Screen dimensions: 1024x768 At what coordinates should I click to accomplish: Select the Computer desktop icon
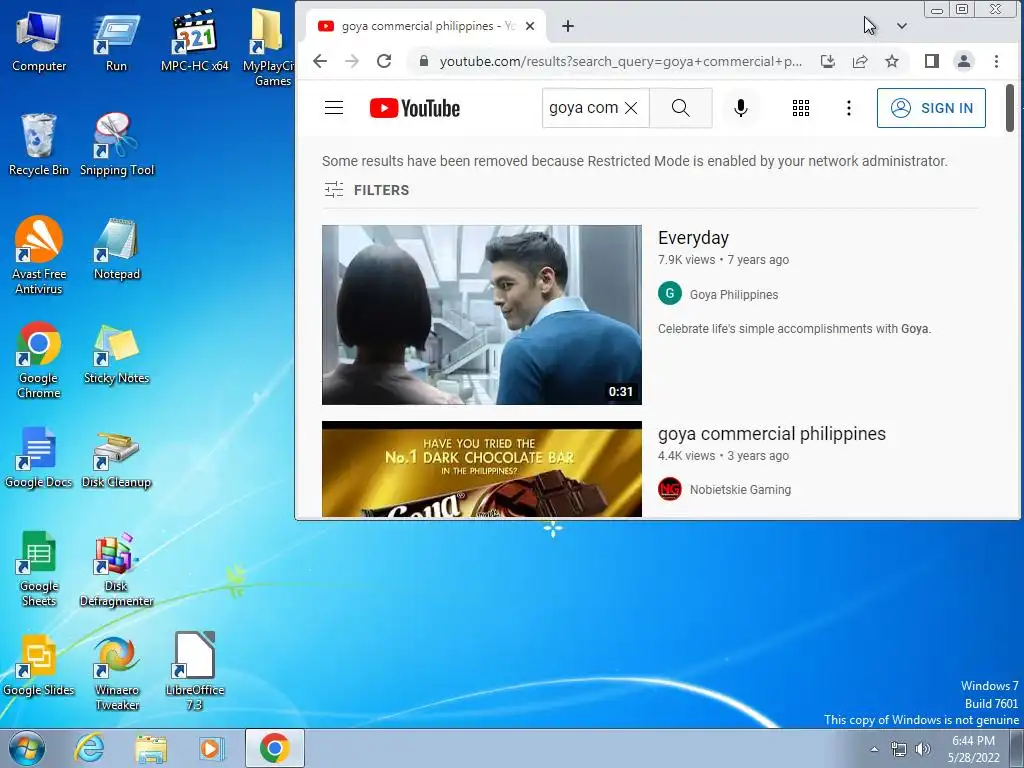(x=39, y=42)
